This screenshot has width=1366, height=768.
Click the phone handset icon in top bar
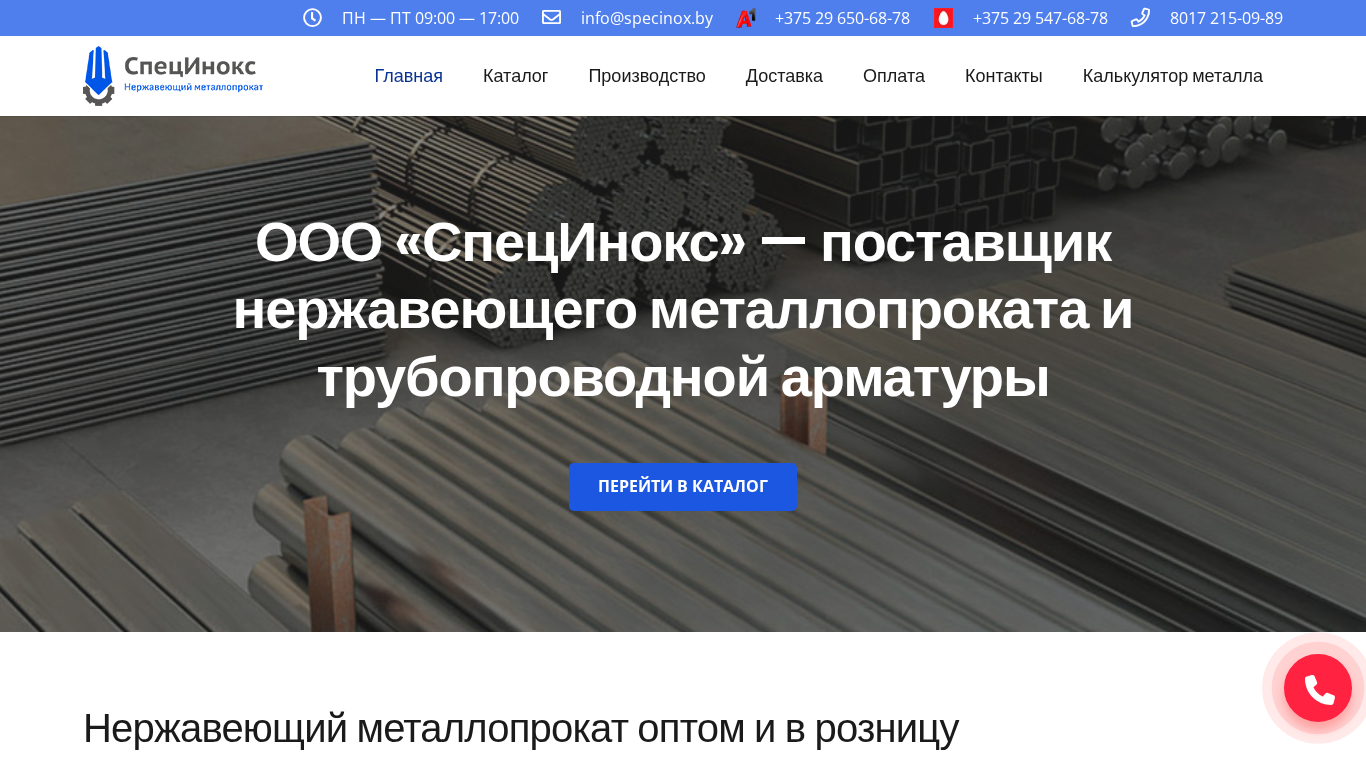coord(1140,17)
